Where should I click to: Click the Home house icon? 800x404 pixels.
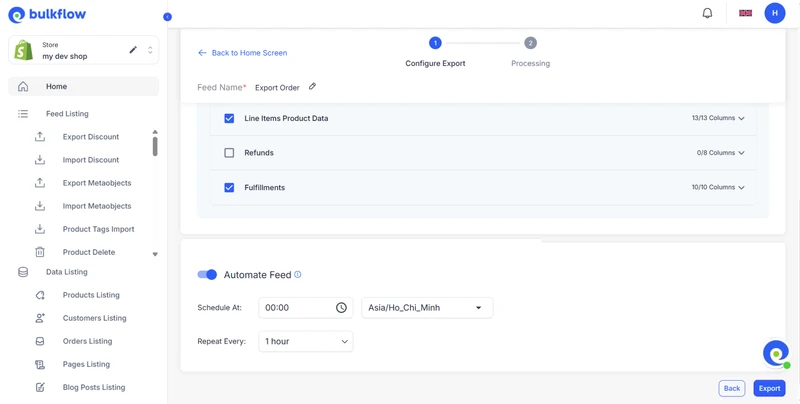tap(23, 87)
